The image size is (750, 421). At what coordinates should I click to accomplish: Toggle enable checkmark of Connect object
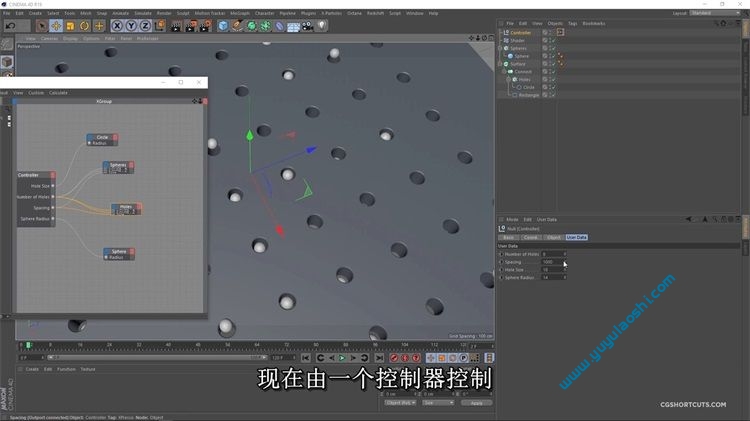tap(553, 72)
